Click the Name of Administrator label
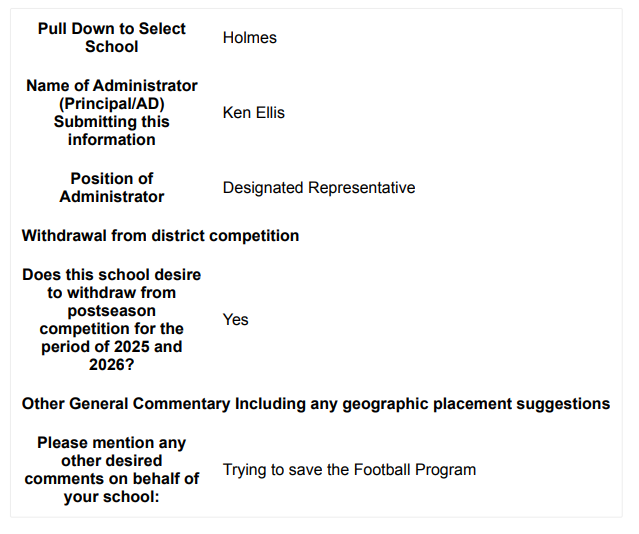This screenshot has width=639, height=534. pyautogui.click(x=111, y=113)
